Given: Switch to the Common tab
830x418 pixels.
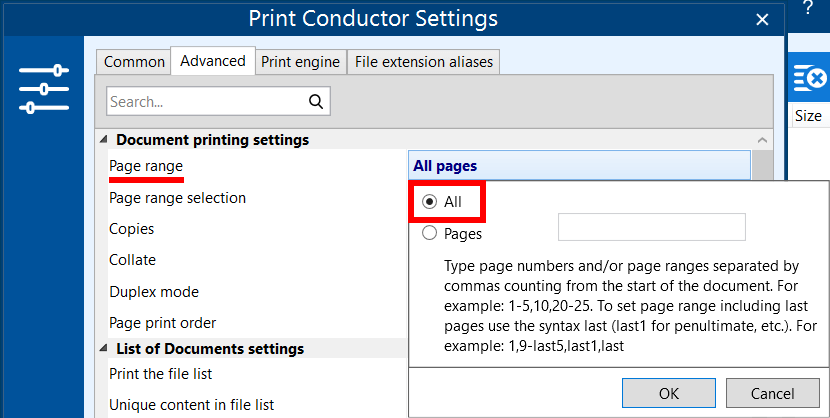Looking at the screenshot, I should click(134, 62).
